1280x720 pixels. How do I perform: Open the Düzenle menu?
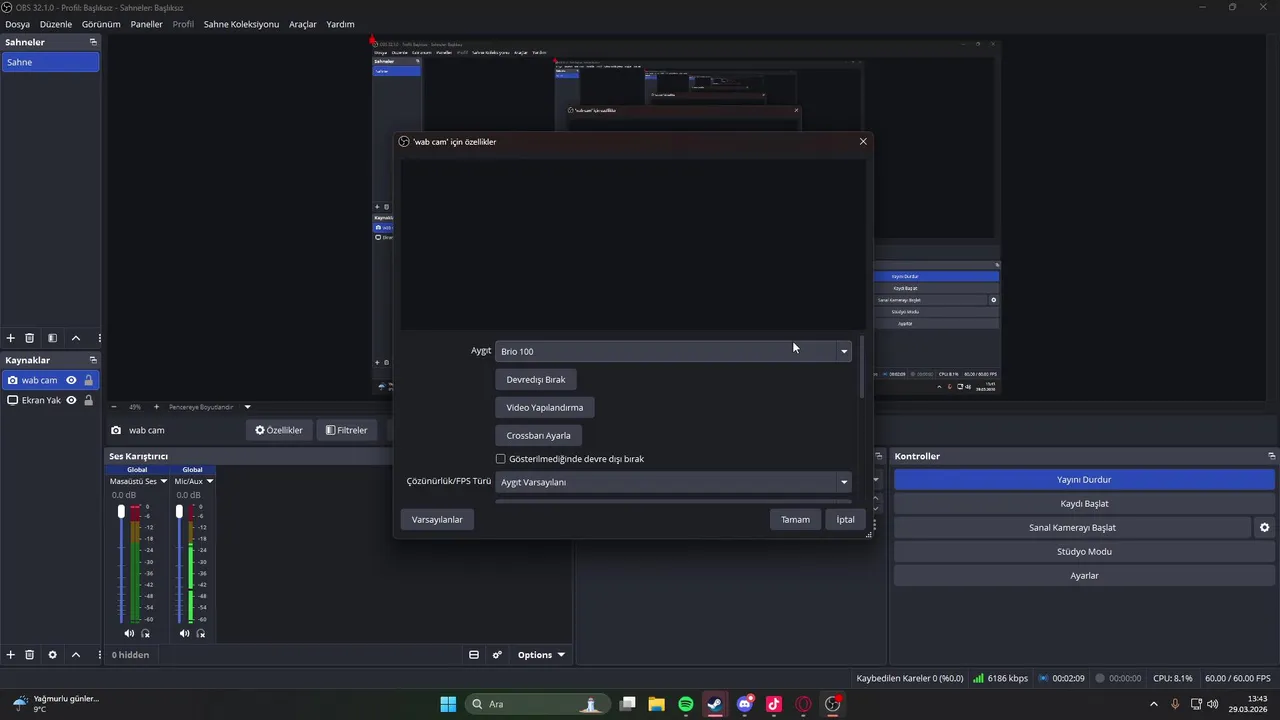pyautogui.click(x=56, y=24)
